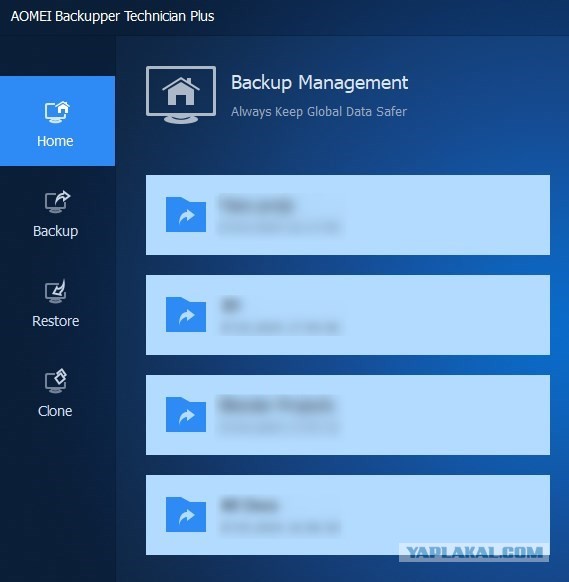Click 'Always Keep Global Data Safer' subtitle
The height and width of the screenshot is (582, 569).
319,112
